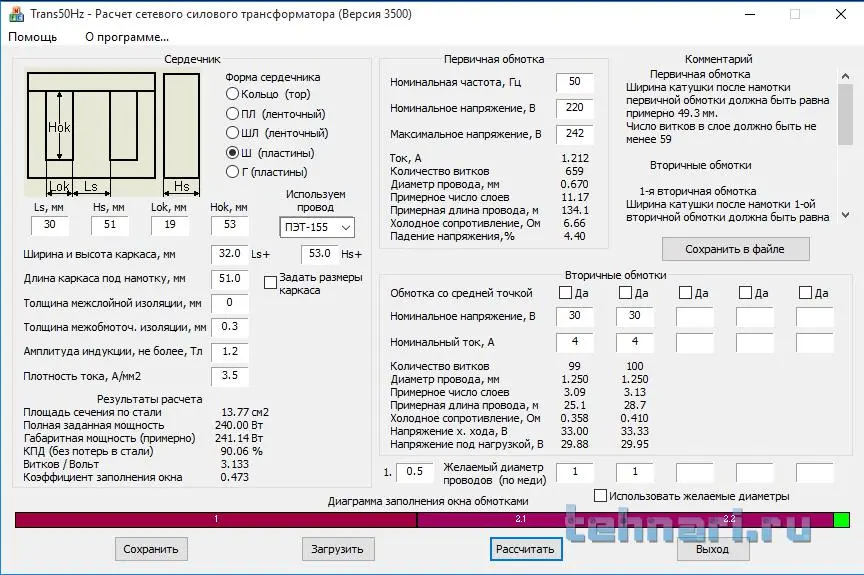Click the Hs, мм input field
The image size is (864, 575).
click(x=110, y=225)
